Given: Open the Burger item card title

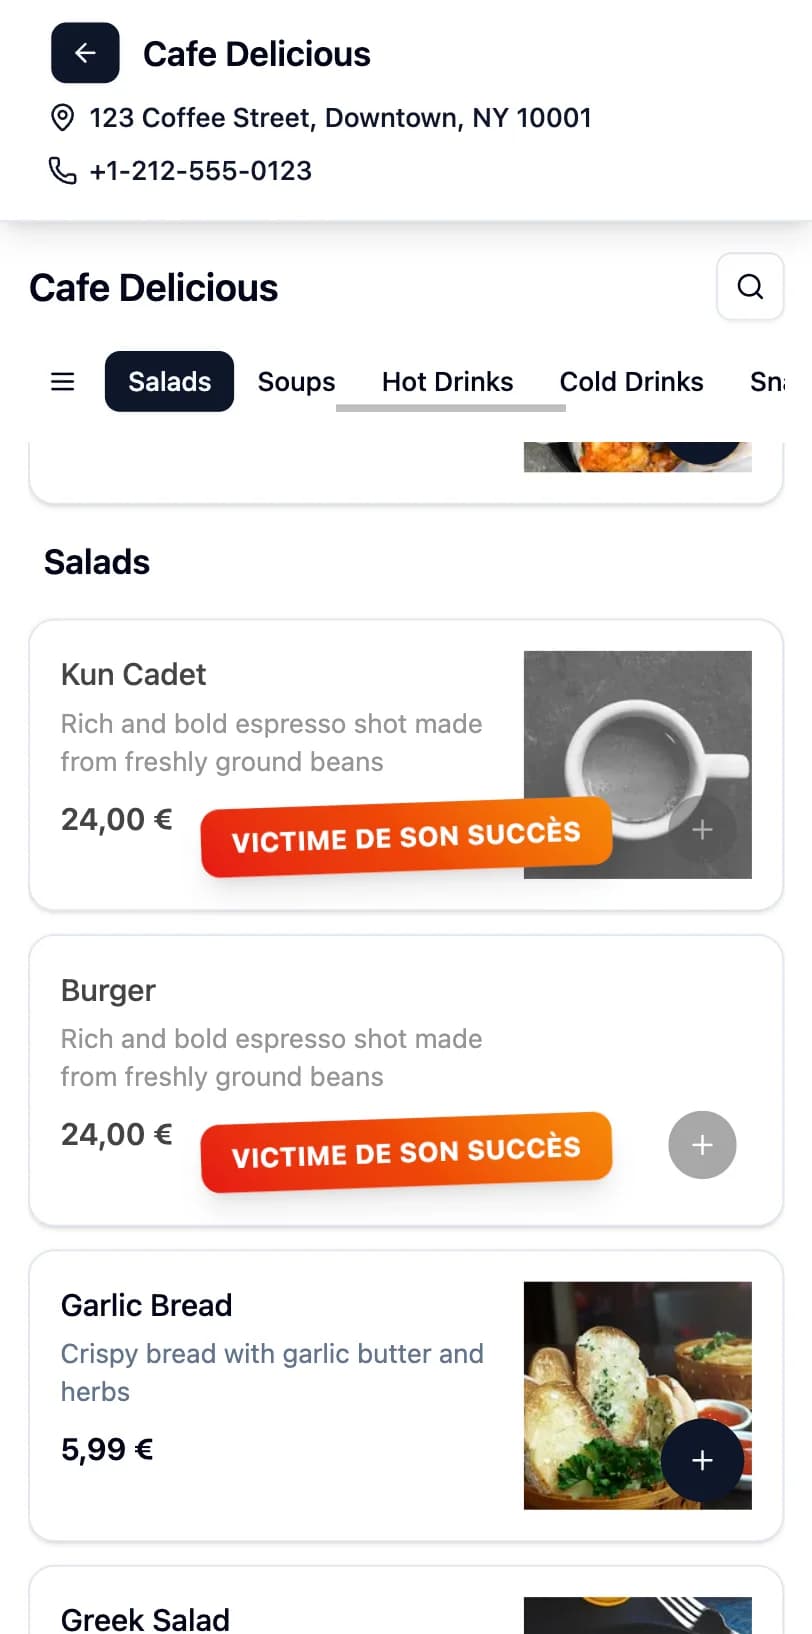Looking at the screenshot, I should [108, 990].
